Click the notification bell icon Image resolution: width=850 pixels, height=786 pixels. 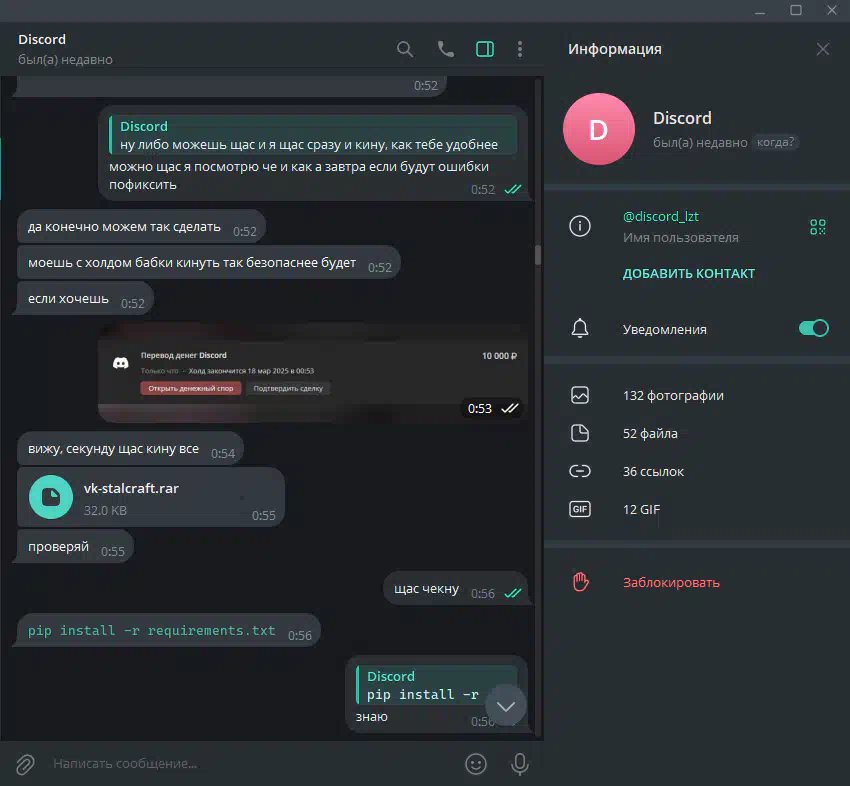click(579, 328)
